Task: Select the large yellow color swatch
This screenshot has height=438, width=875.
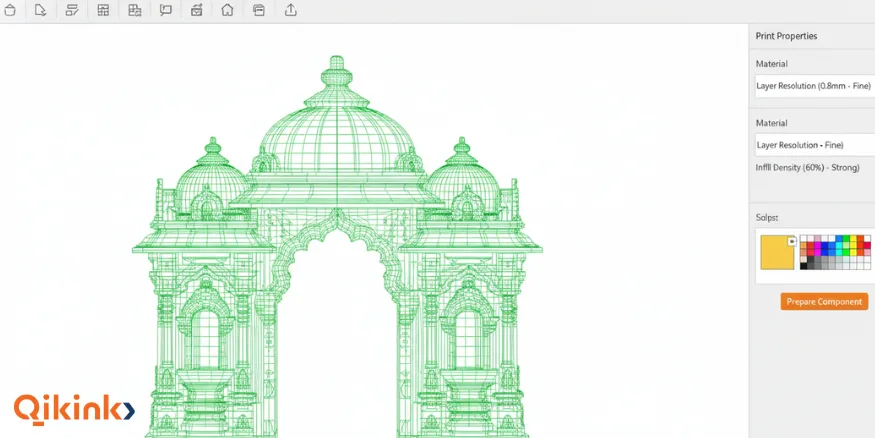Action: click(776, 252)
